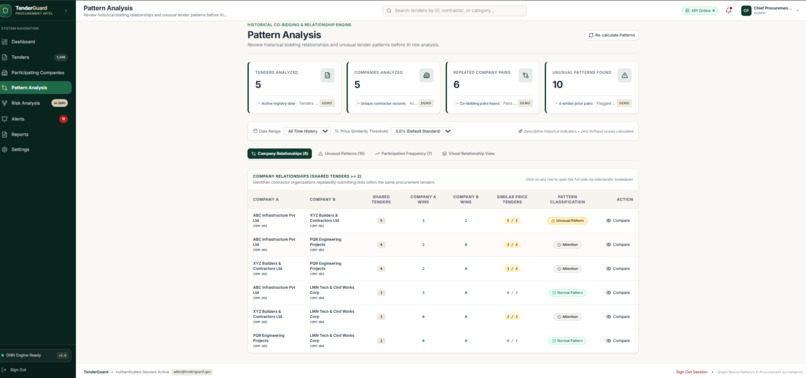Click the API Online status pill
Image resolution: width=806 pixels, height=378 pixels.
[x=700, y=10]
